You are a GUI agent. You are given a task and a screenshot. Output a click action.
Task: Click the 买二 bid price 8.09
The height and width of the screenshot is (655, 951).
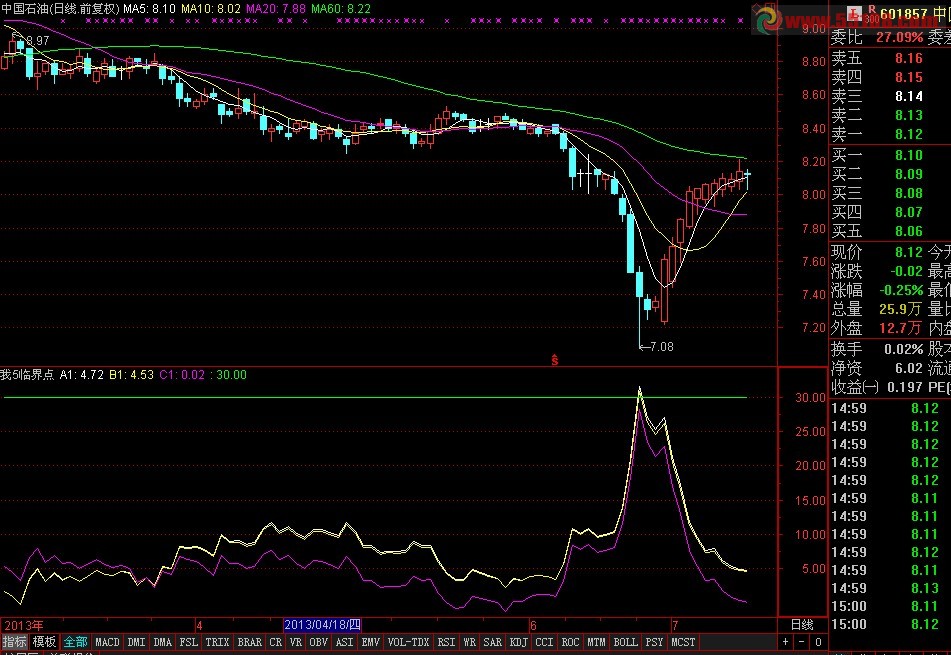point(909,174)
